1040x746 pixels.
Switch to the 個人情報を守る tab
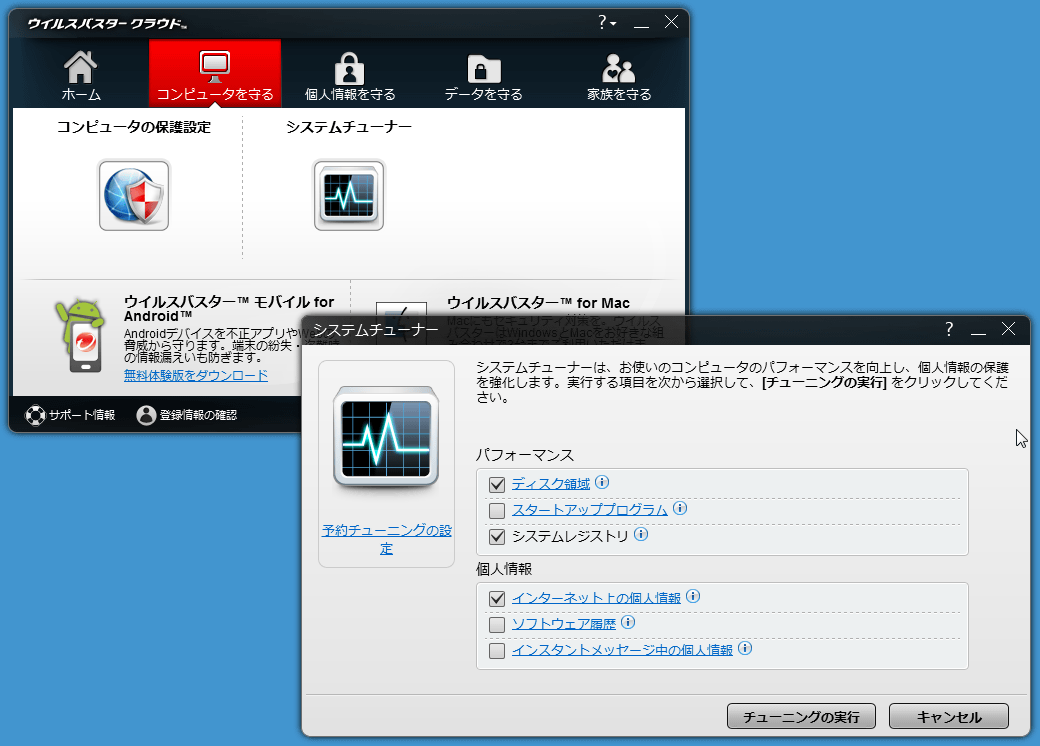pos(350,74)
